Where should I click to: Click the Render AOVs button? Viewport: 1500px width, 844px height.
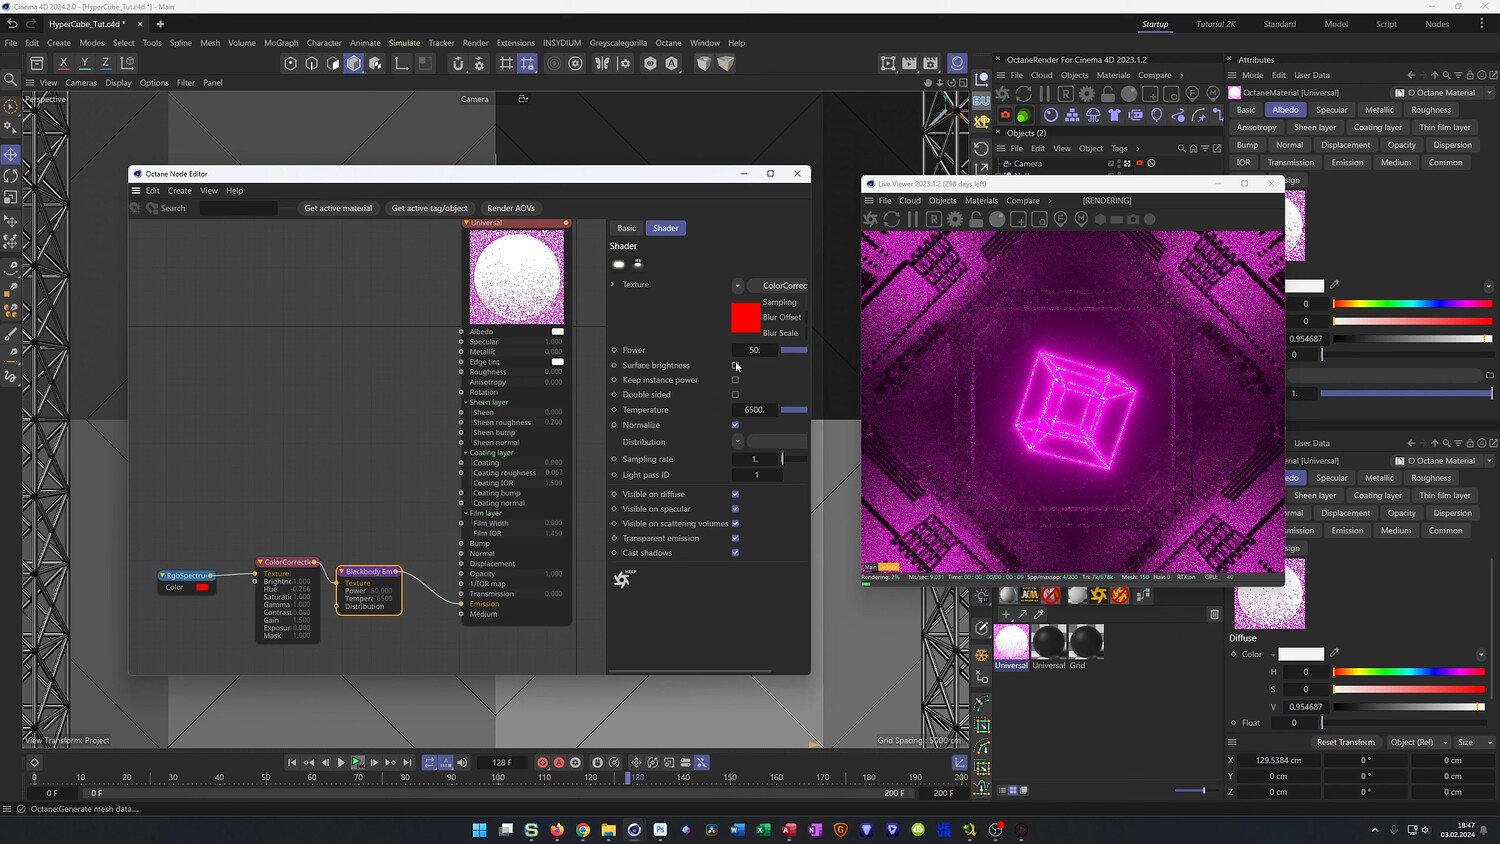click(511, 208)
